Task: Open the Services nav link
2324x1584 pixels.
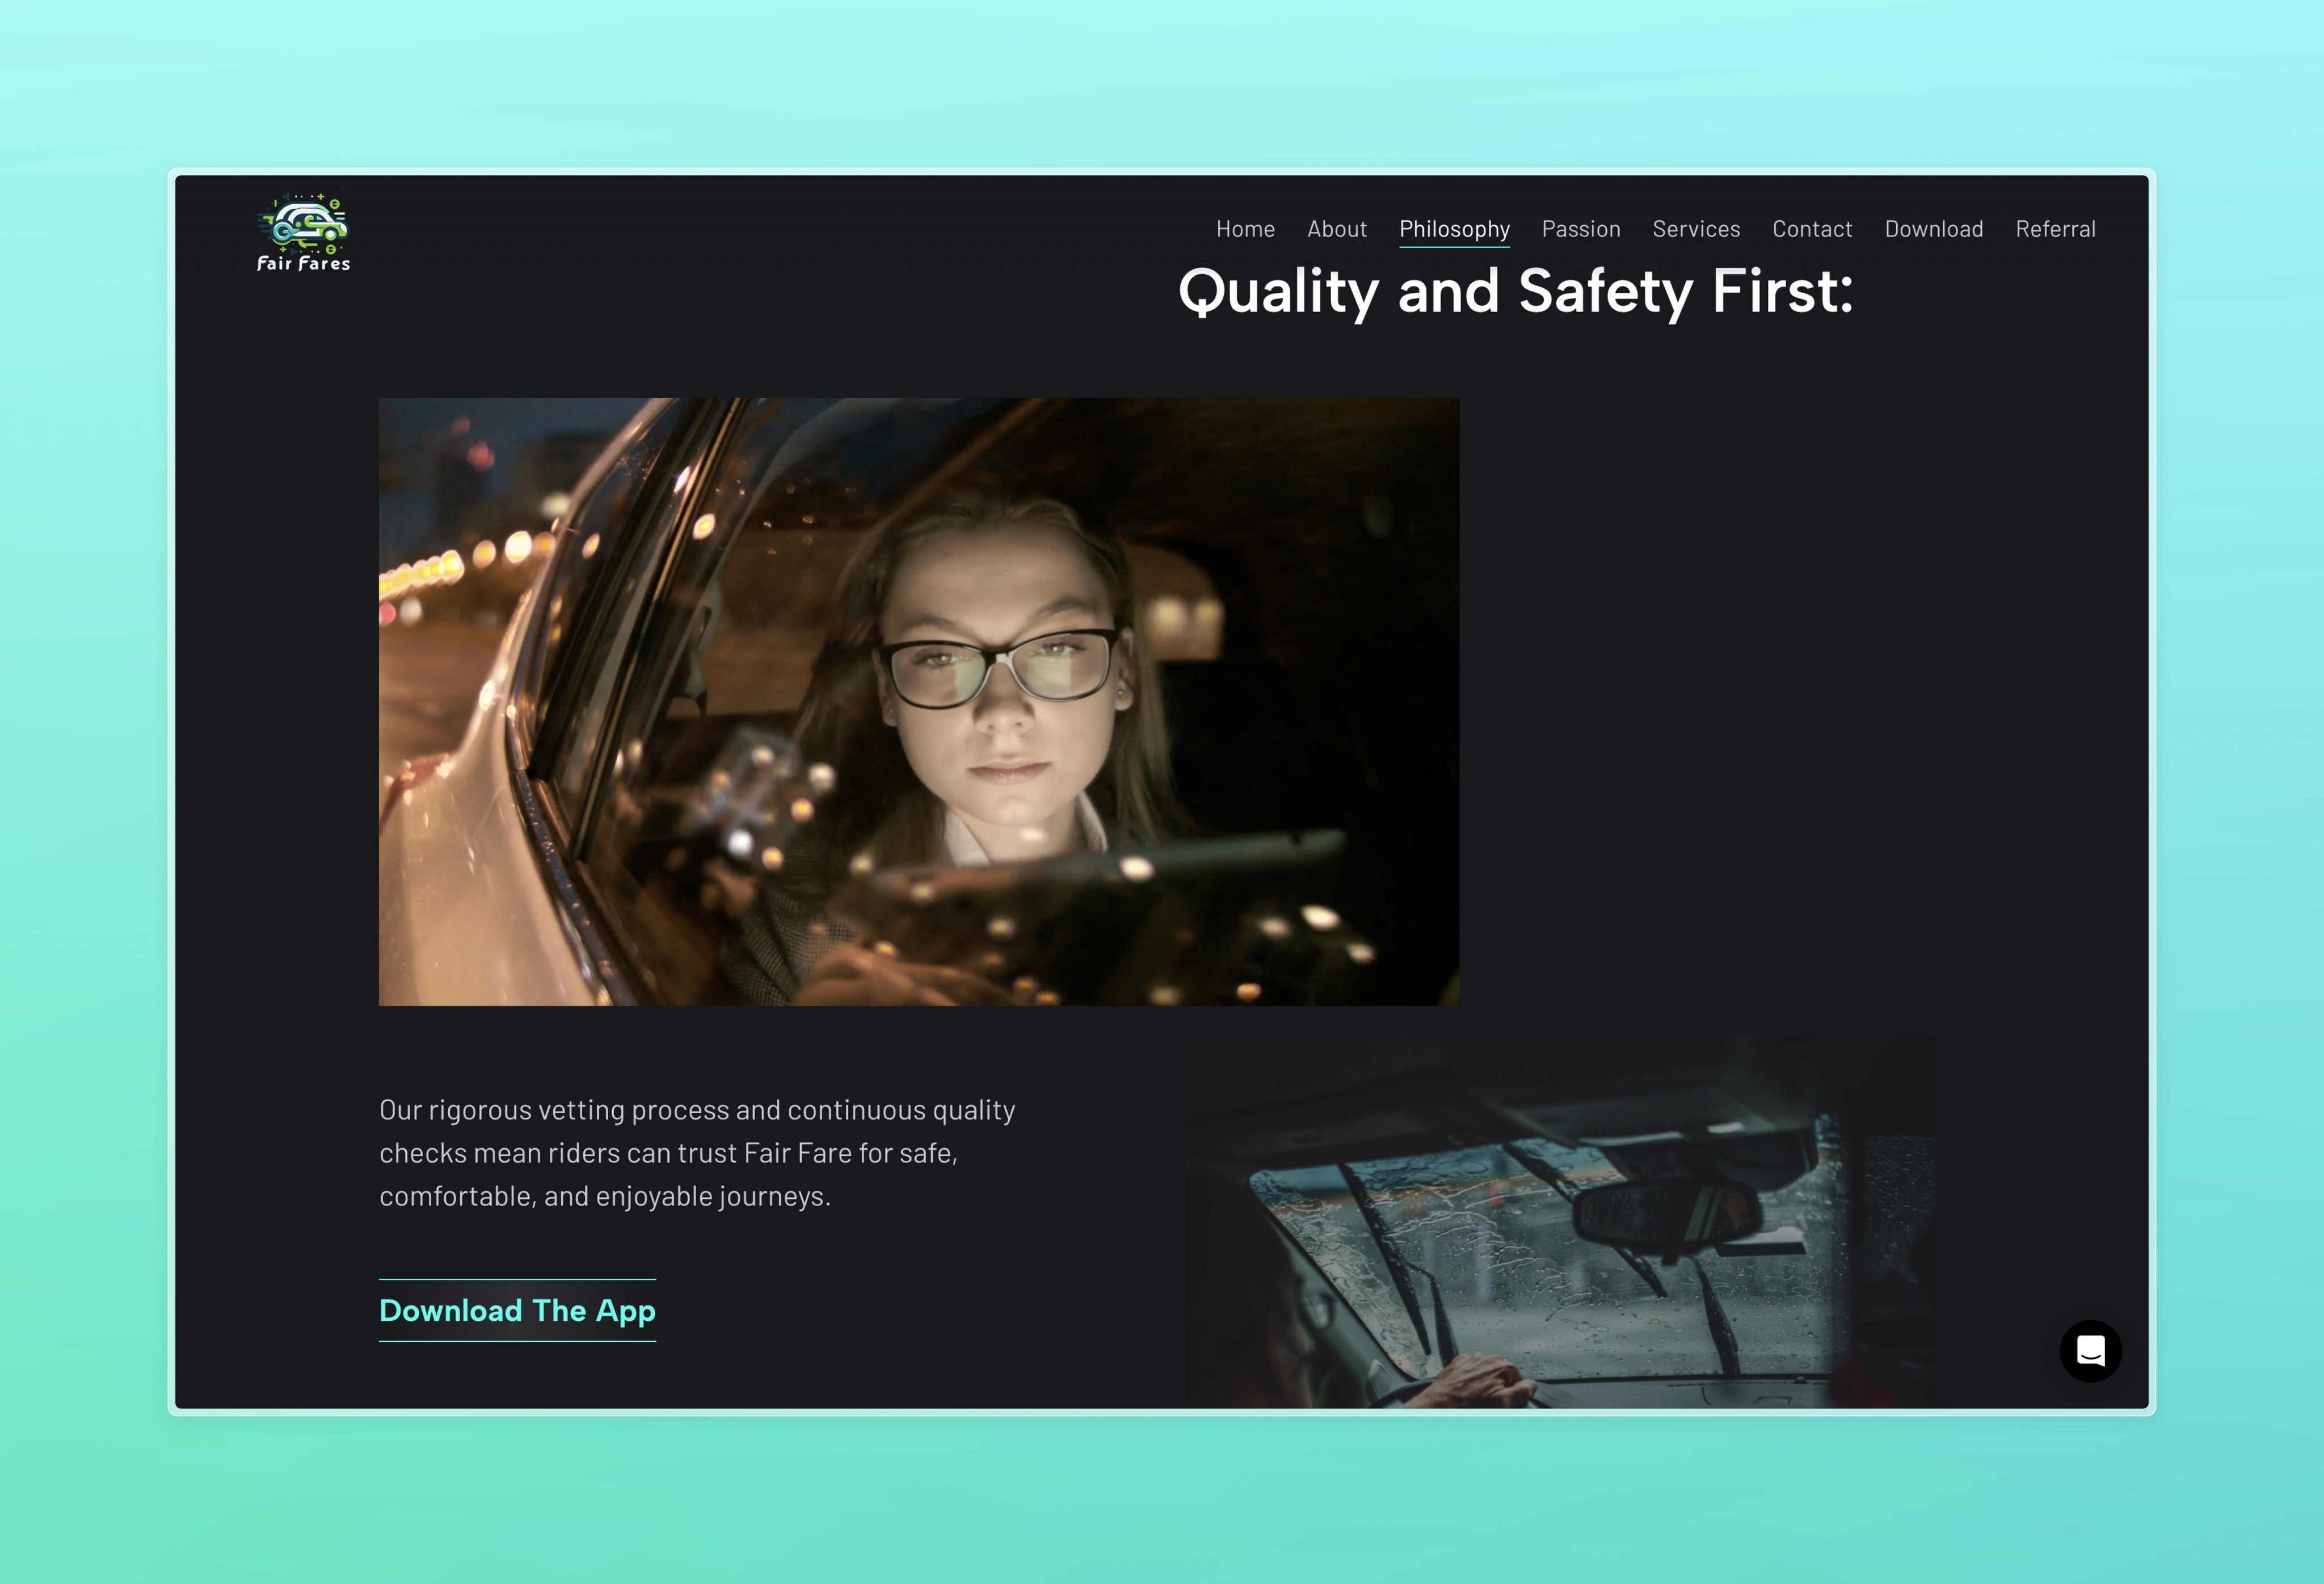Action: coord(1696,229)
